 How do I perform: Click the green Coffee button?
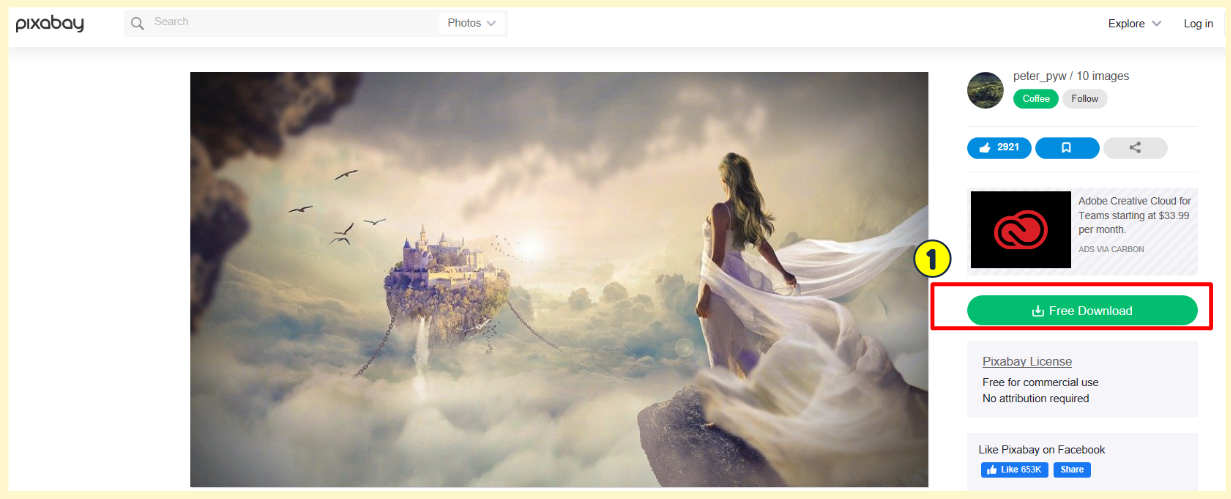click(x=1036, y=99)
